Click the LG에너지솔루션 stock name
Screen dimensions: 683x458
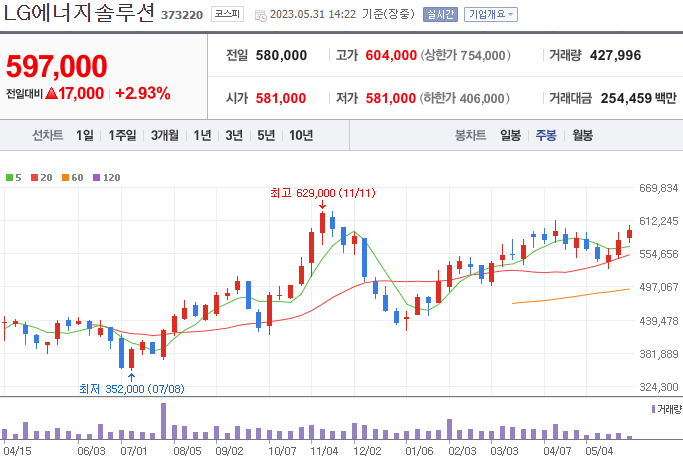[x=79, y=13]
